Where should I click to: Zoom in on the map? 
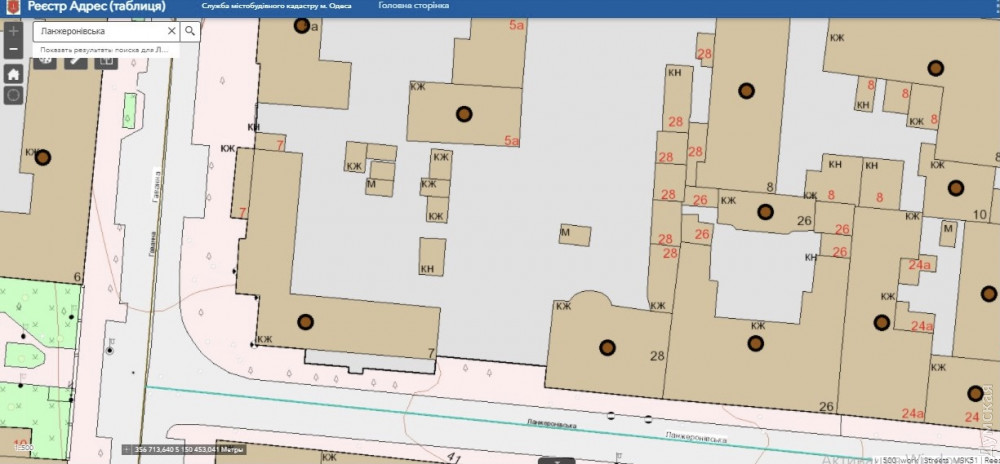(14, 30)
